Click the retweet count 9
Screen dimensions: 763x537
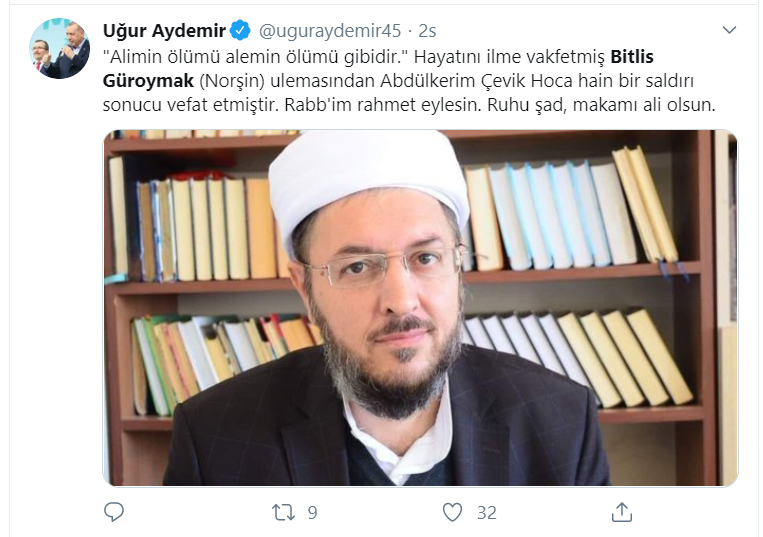pyautogui.click(x=312, y=513)
